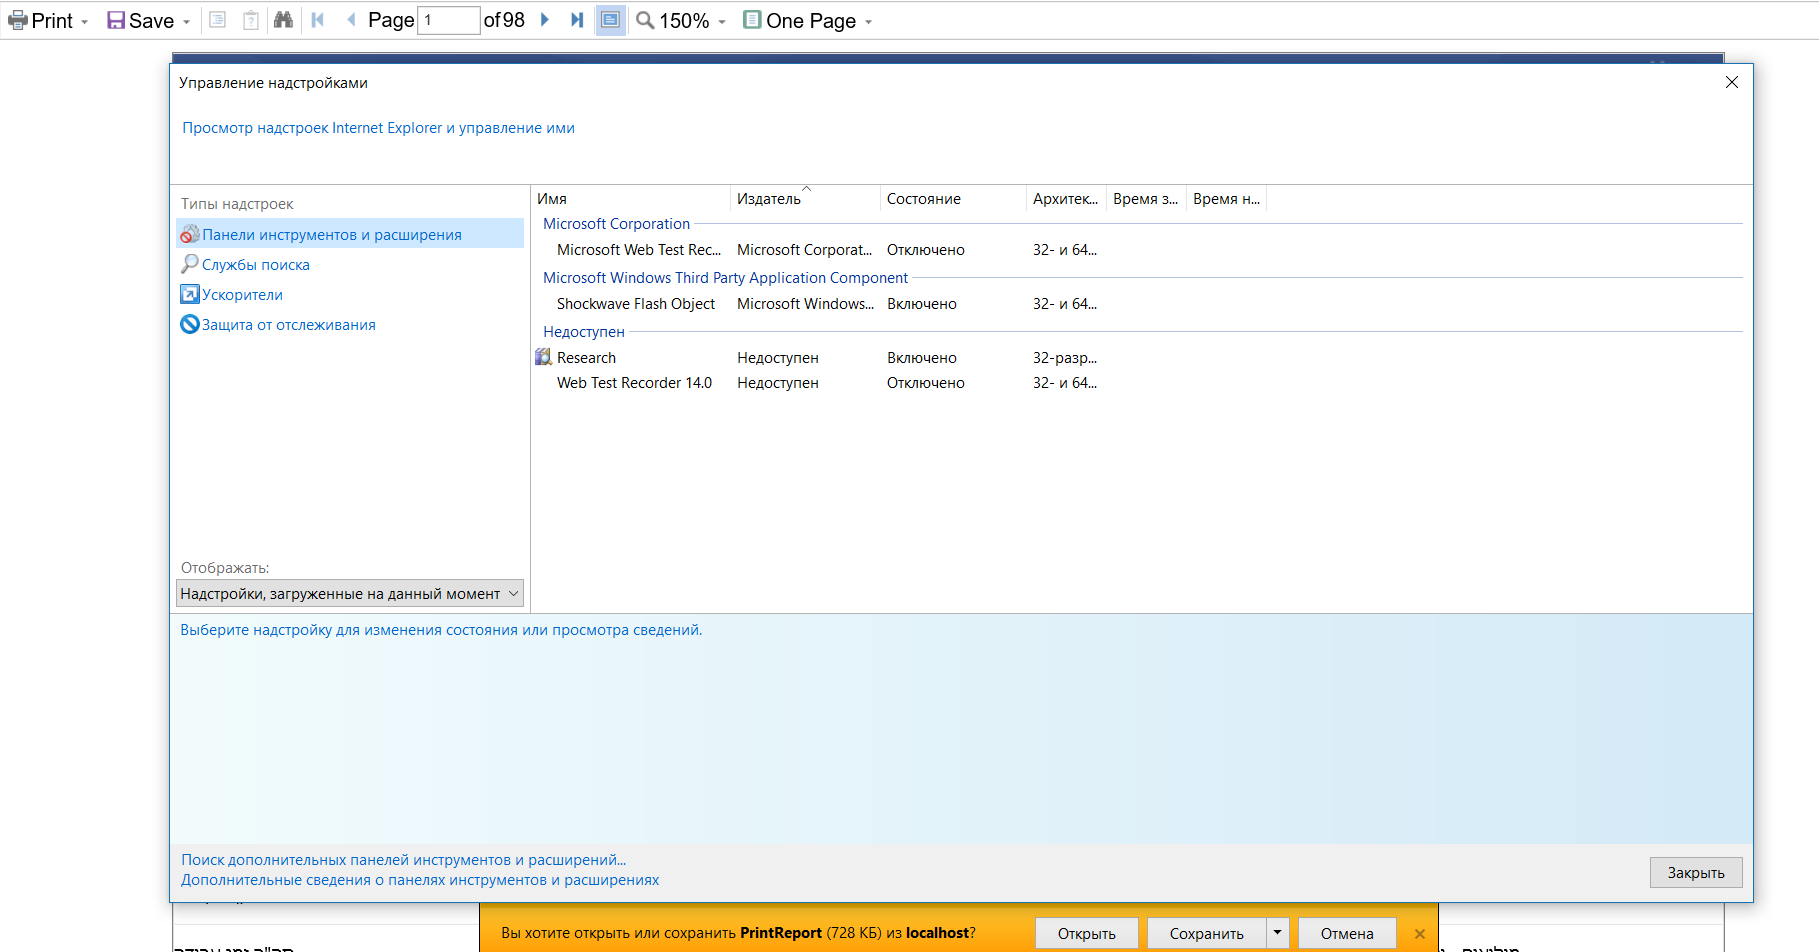Click the search providers magnifier icon
Viewport: 1819px width, 952px height.
(x=189, y=264)
